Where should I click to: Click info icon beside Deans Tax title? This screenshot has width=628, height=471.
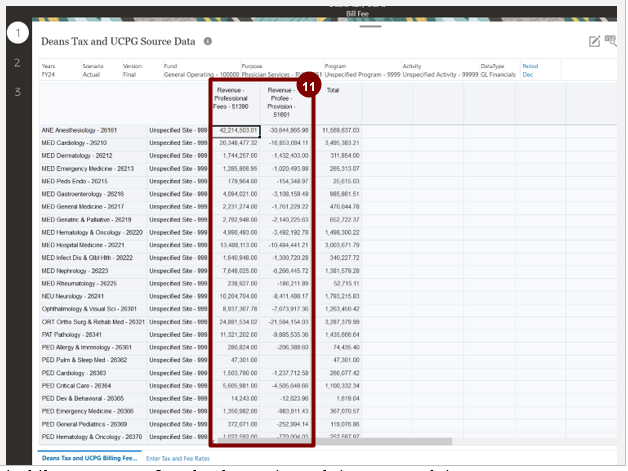tap(207, 41)
